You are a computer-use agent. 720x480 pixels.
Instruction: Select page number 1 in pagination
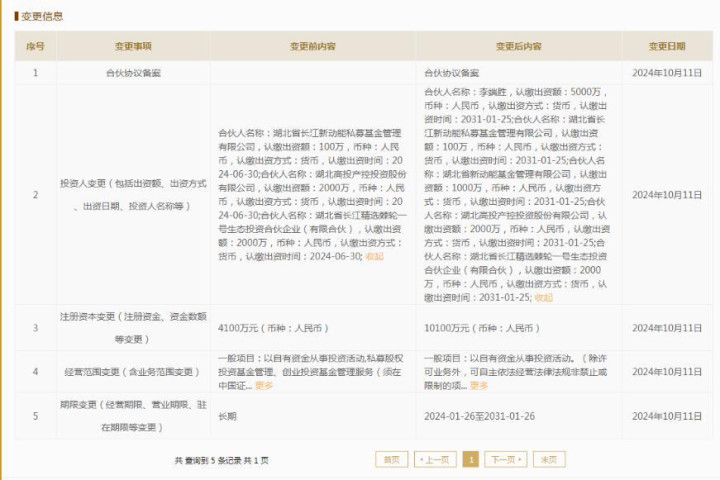[471, 459]
